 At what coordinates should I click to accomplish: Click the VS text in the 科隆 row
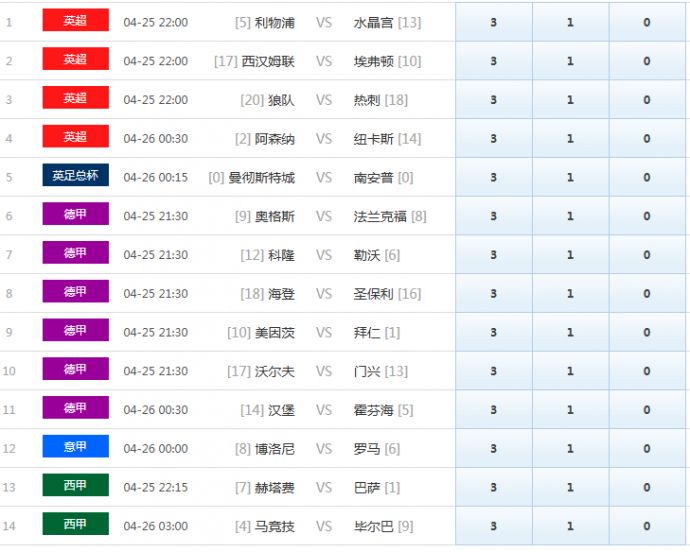click(324, 255)
